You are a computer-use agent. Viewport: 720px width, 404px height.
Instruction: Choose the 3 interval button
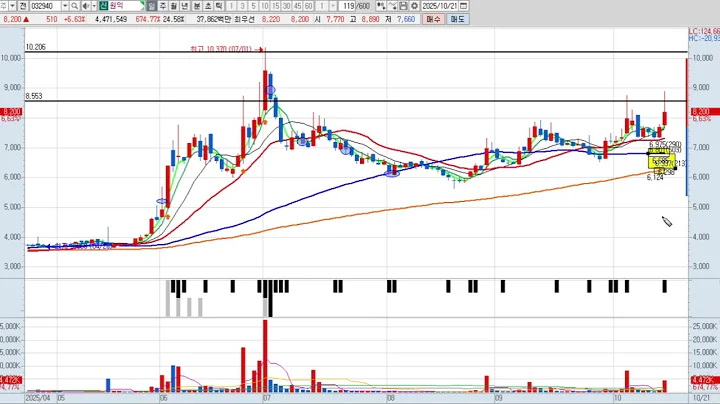242,6
